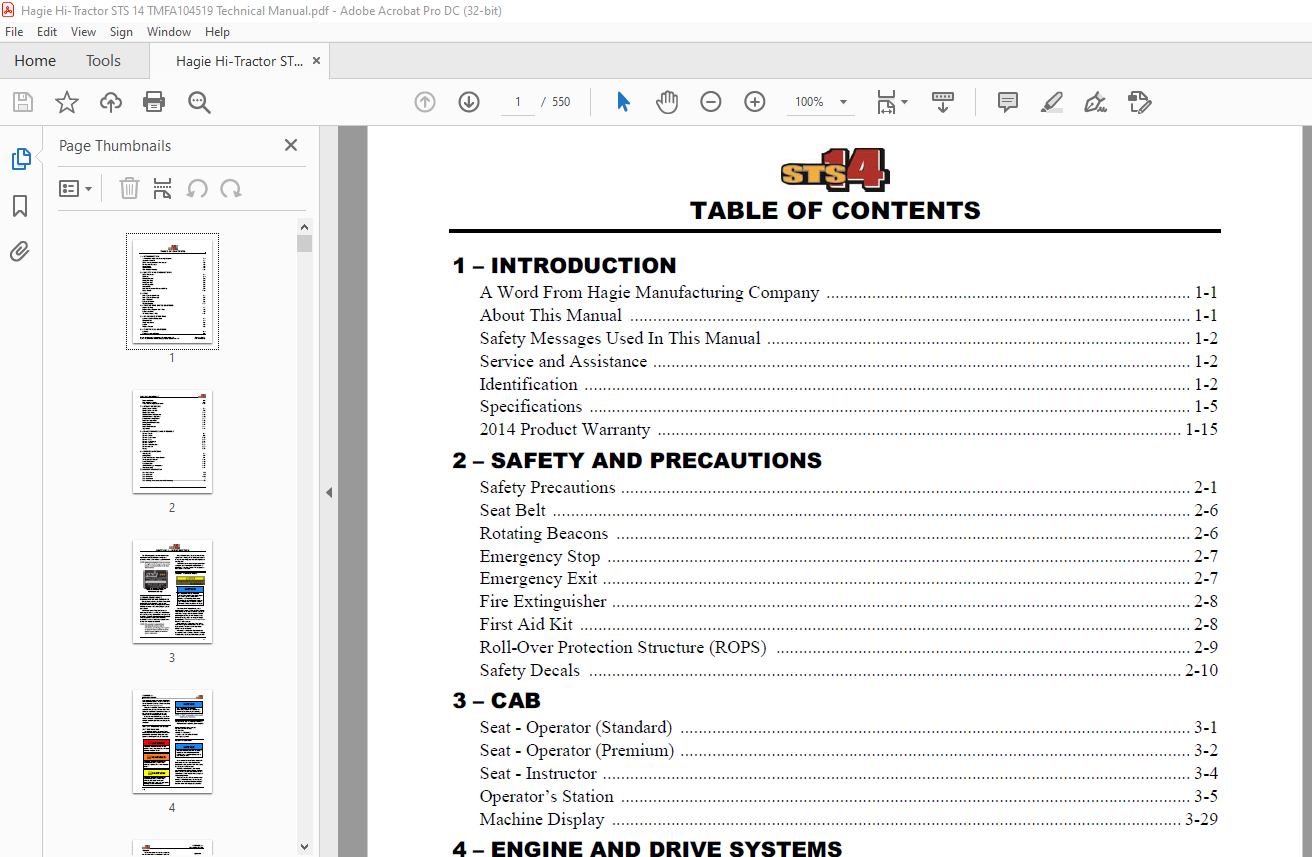1312x857 pixels.
Task: Click 'Seat - Operator (Premium)' entry
Action: pos(577,751)
